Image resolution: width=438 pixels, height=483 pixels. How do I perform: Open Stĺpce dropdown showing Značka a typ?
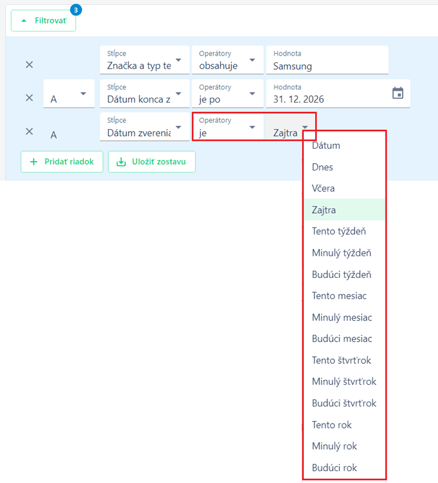[x=145, y=60]
